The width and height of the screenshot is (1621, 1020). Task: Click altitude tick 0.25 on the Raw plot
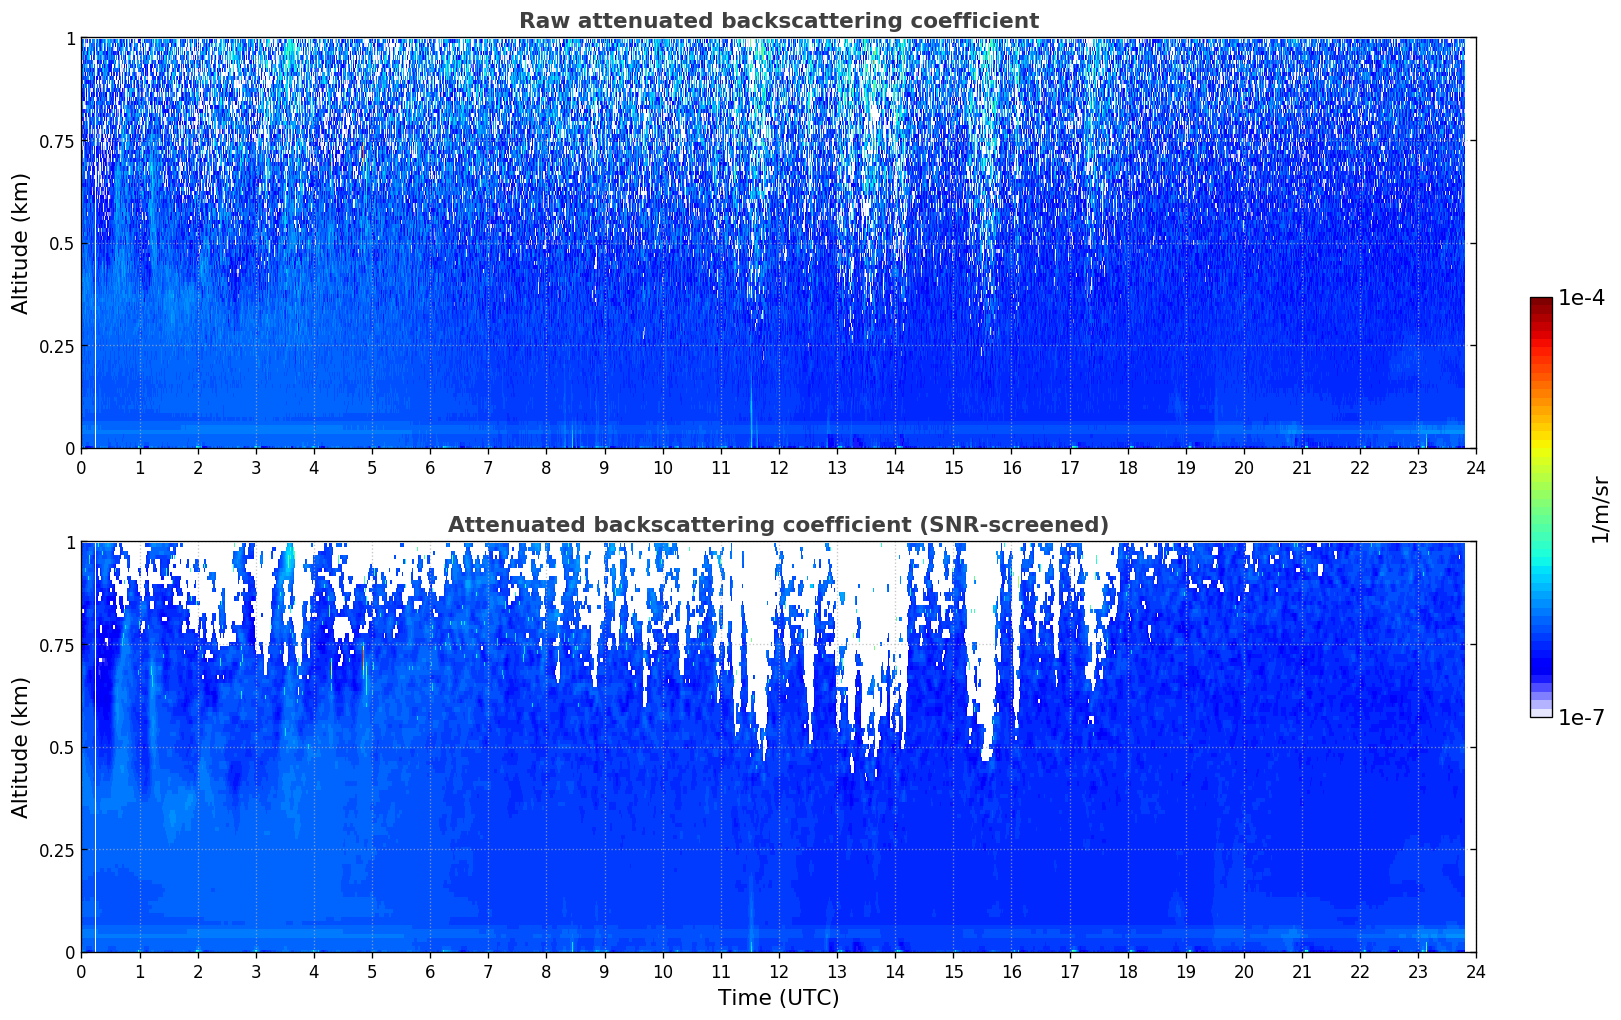click(58, 346)
